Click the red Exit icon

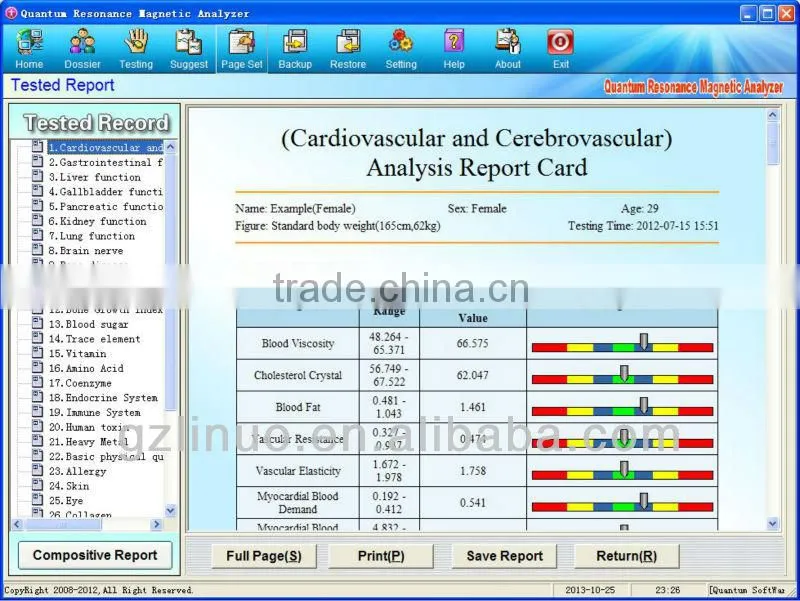pyautogui.click(x=561, y=49)
